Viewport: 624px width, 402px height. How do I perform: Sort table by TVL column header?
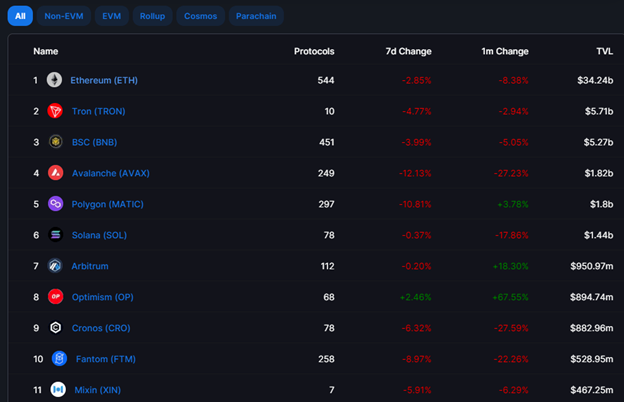(x=604, y=51)
